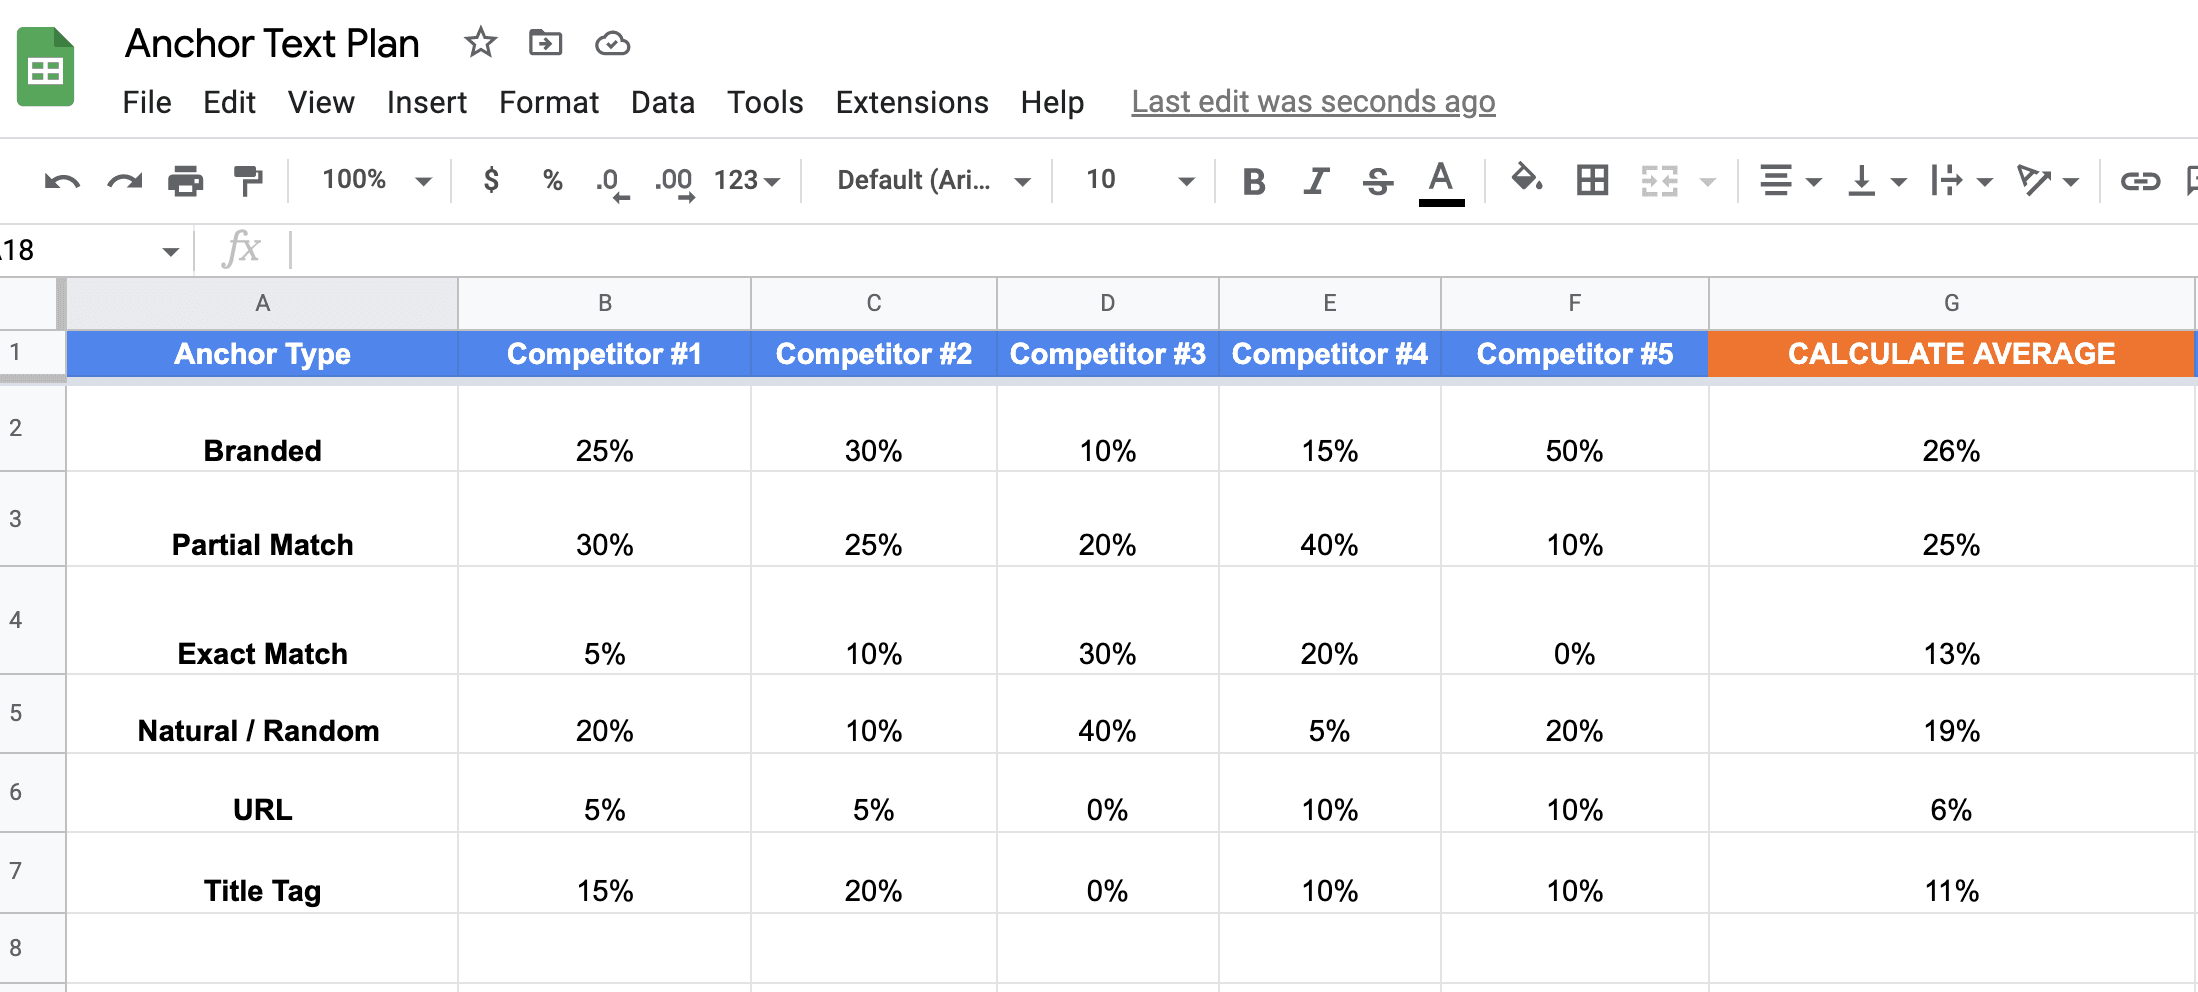Open the font size 10 dropdown
The height and width of the screenshot is (992, 2198).
tap(1140, 180)
